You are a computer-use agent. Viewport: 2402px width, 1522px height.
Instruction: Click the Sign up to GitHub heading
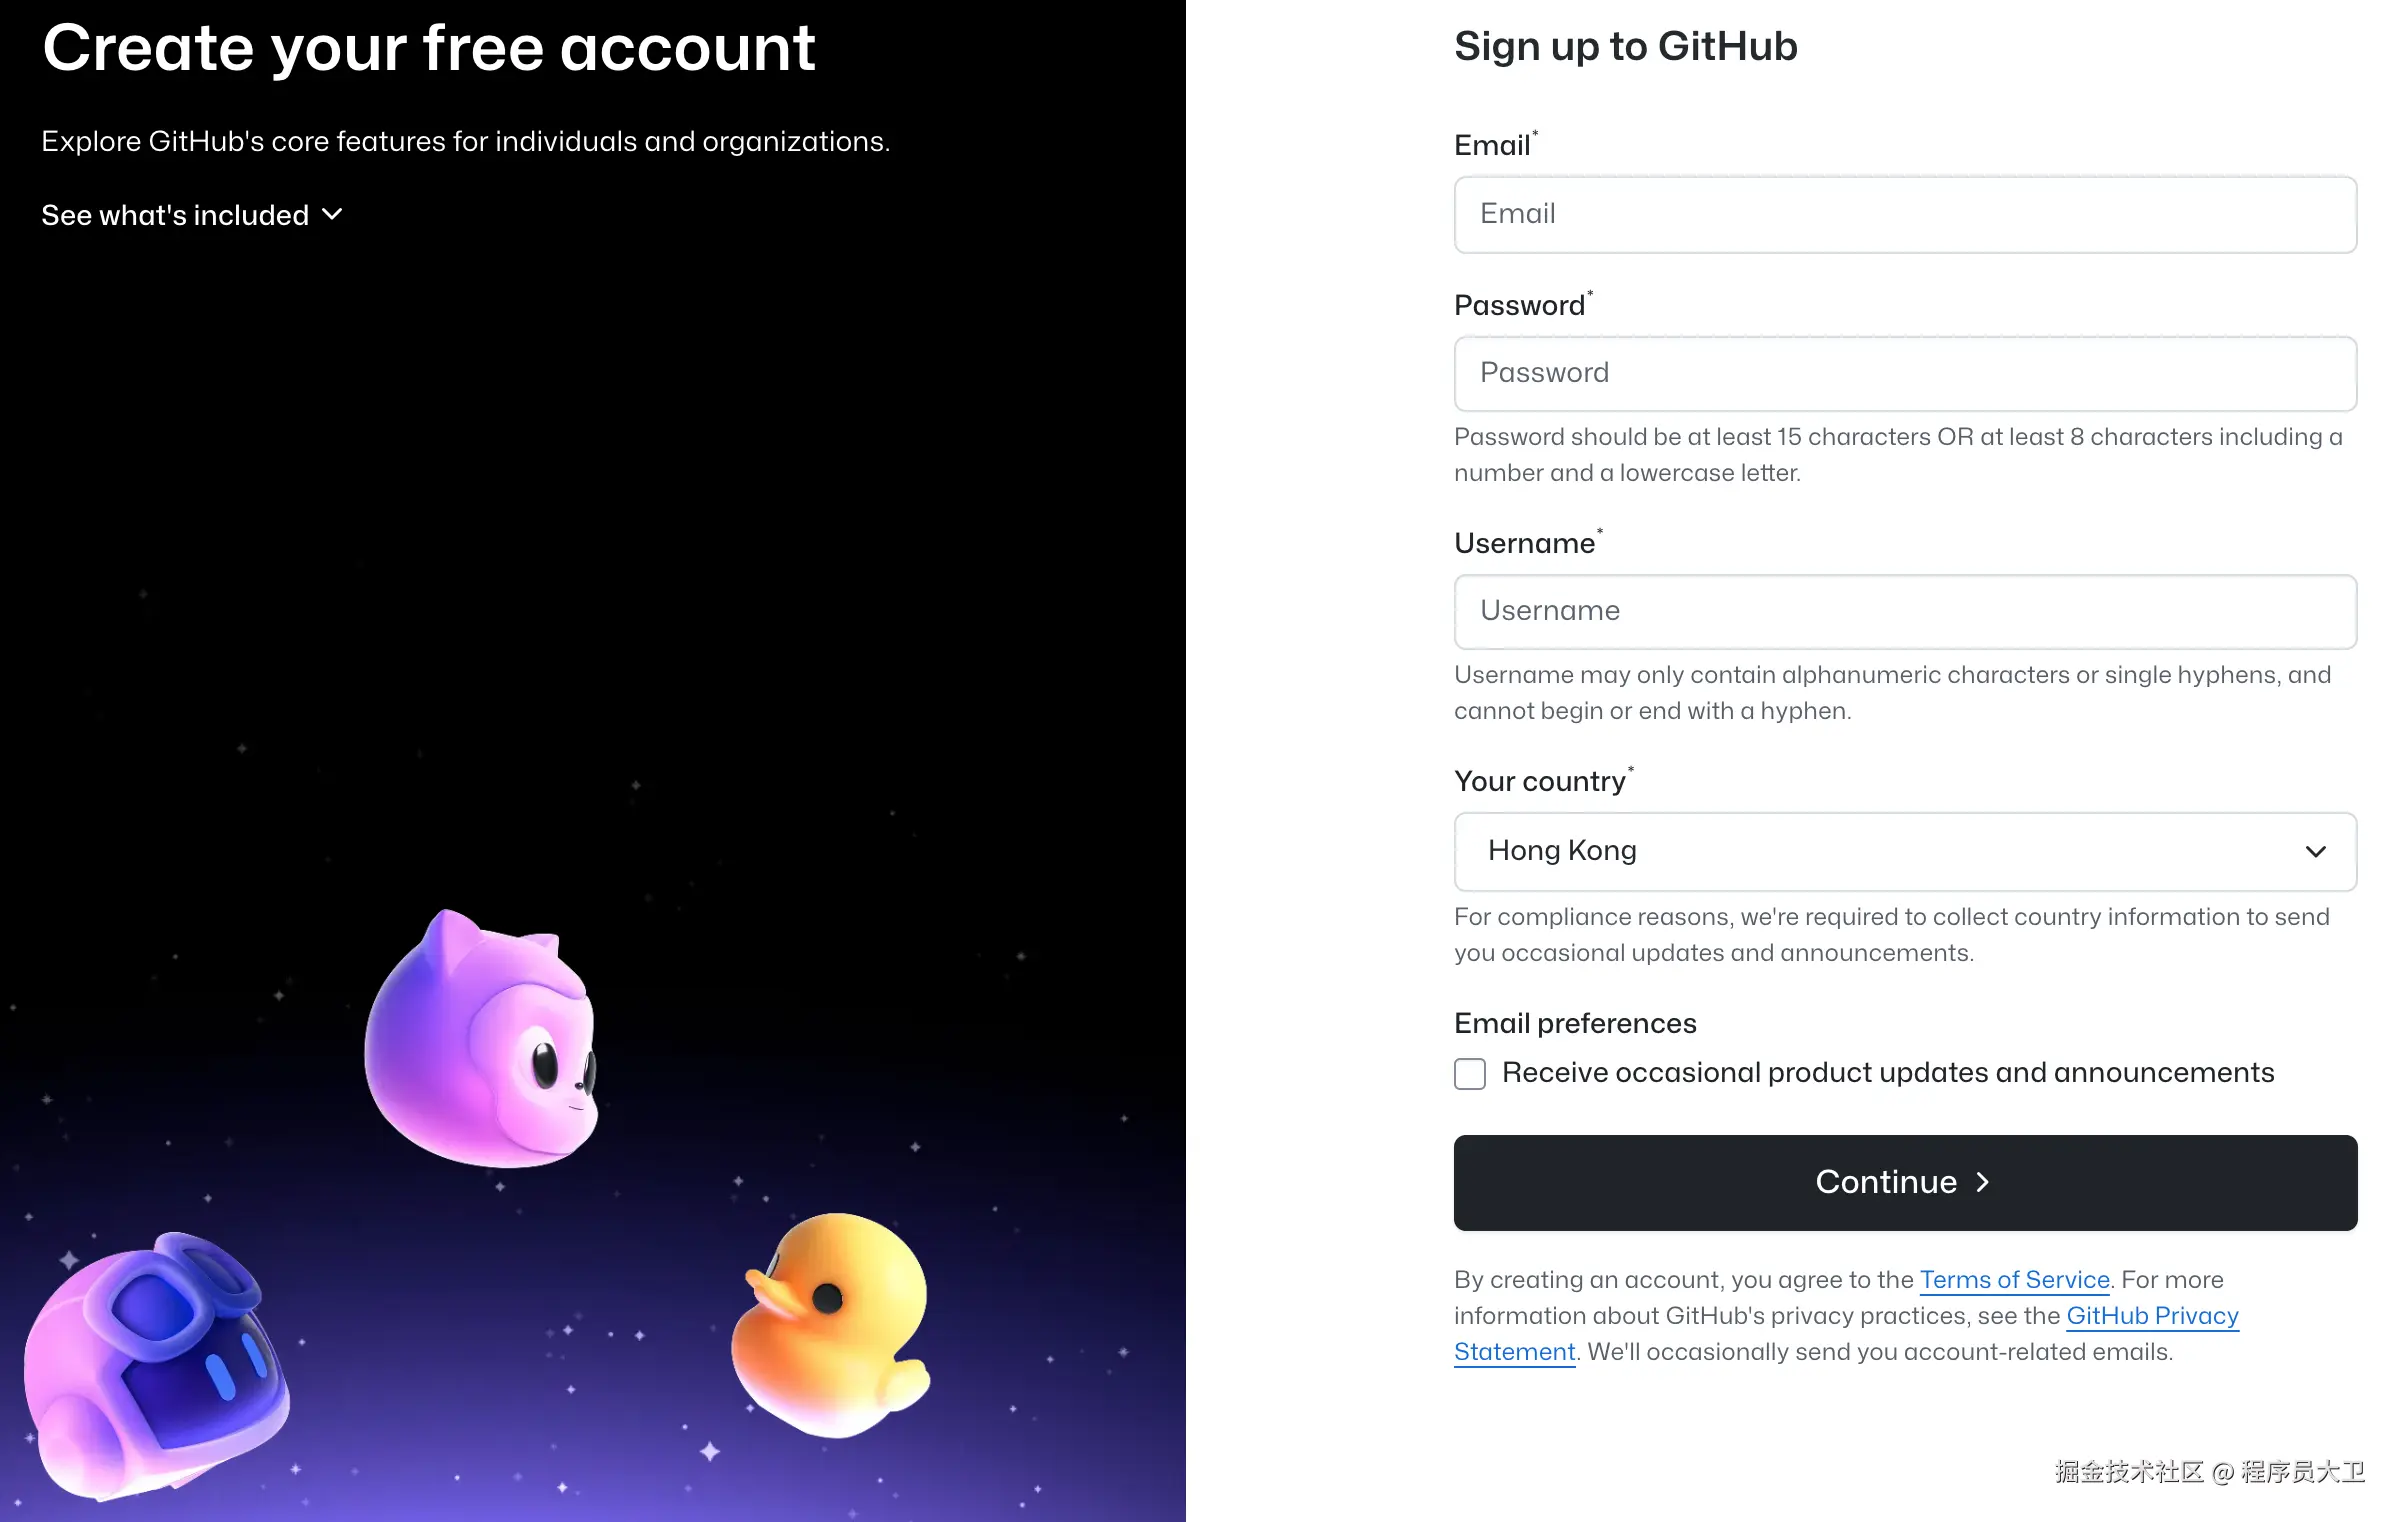click(1625, 47)
